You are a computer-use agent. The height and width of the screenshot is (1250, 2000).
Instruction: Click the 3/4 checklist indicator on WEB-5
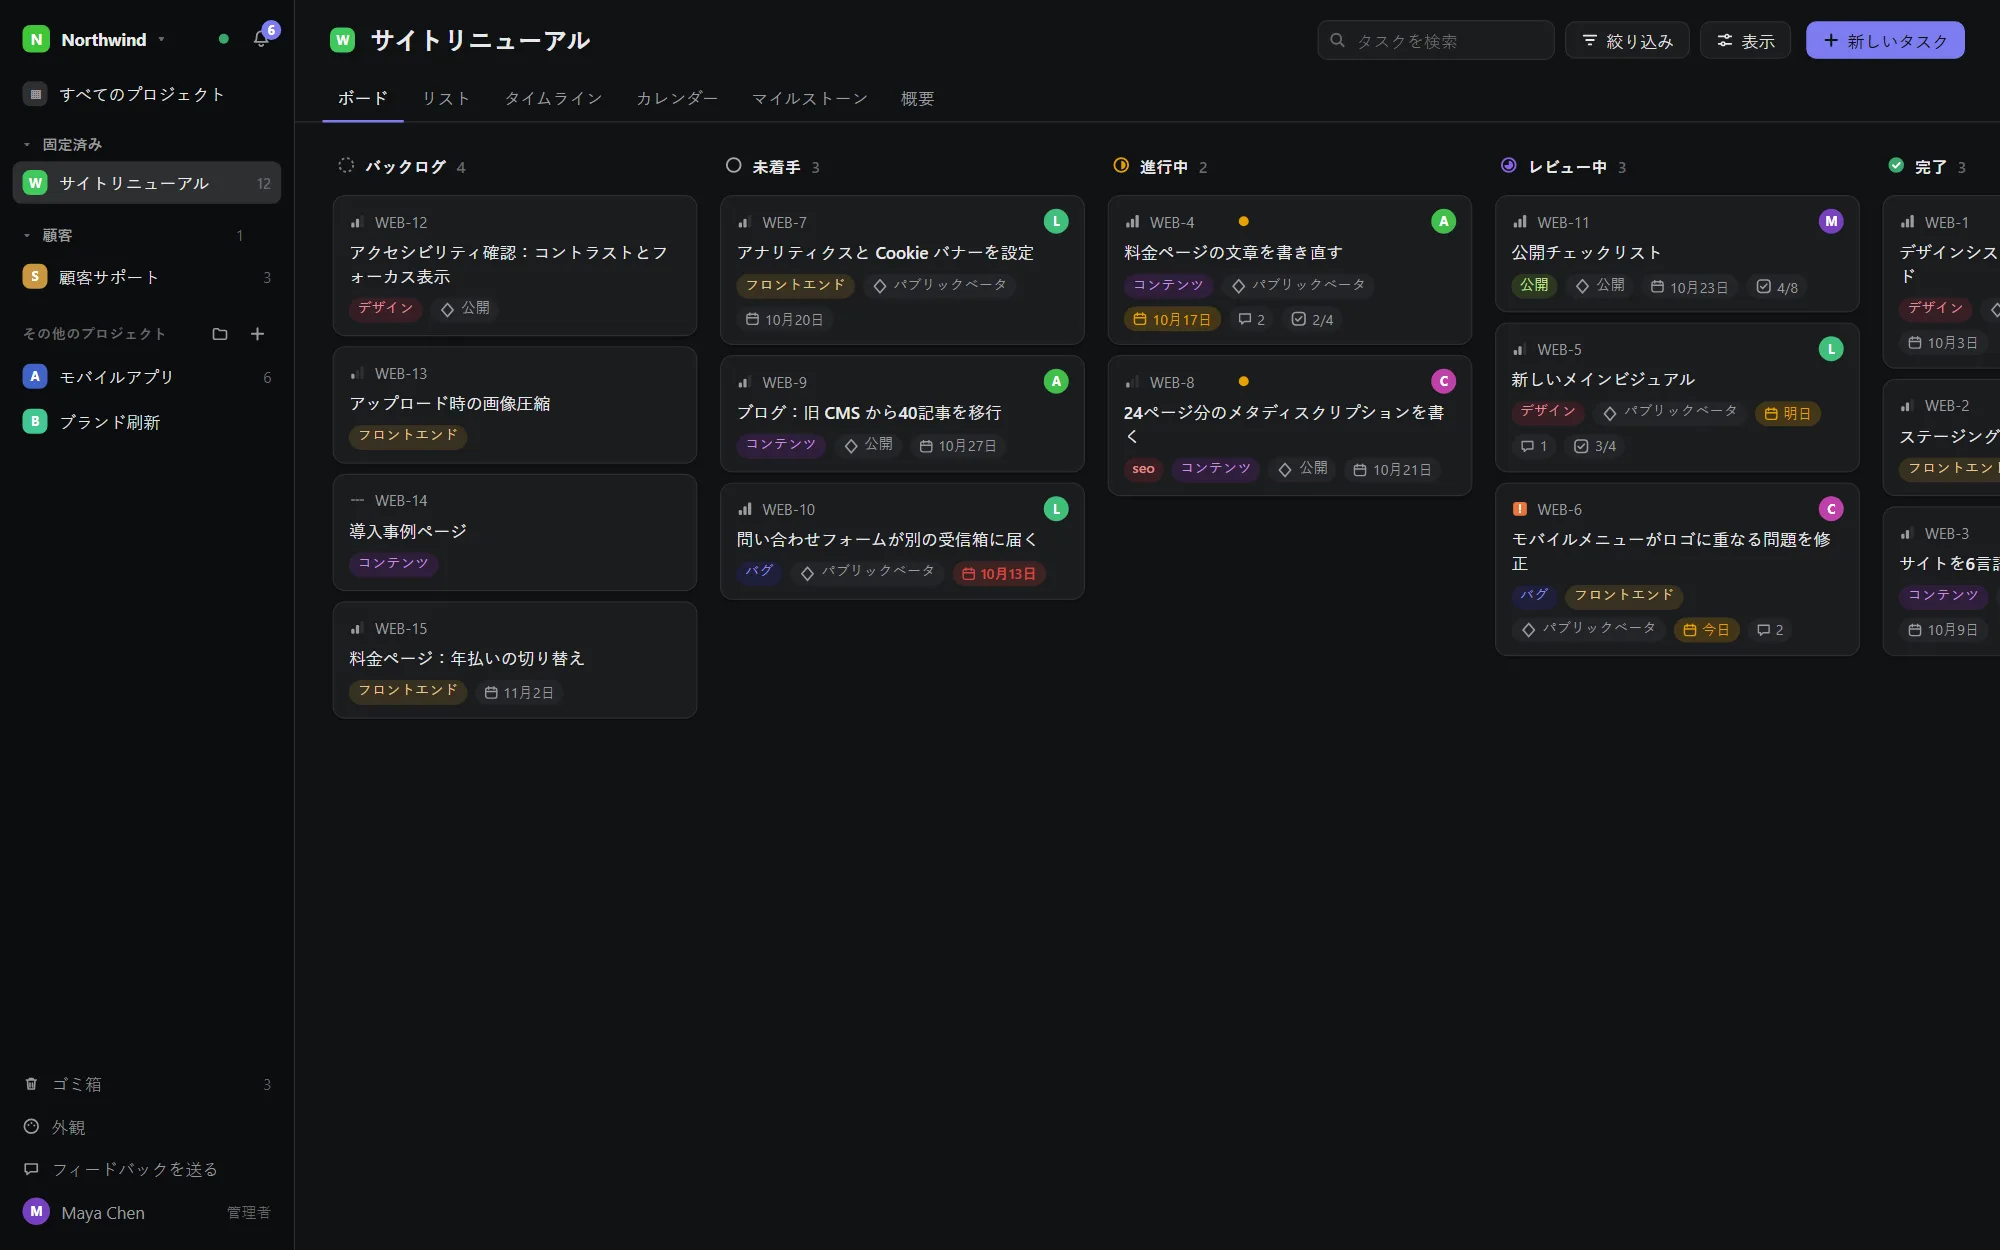coord(1595,447)
